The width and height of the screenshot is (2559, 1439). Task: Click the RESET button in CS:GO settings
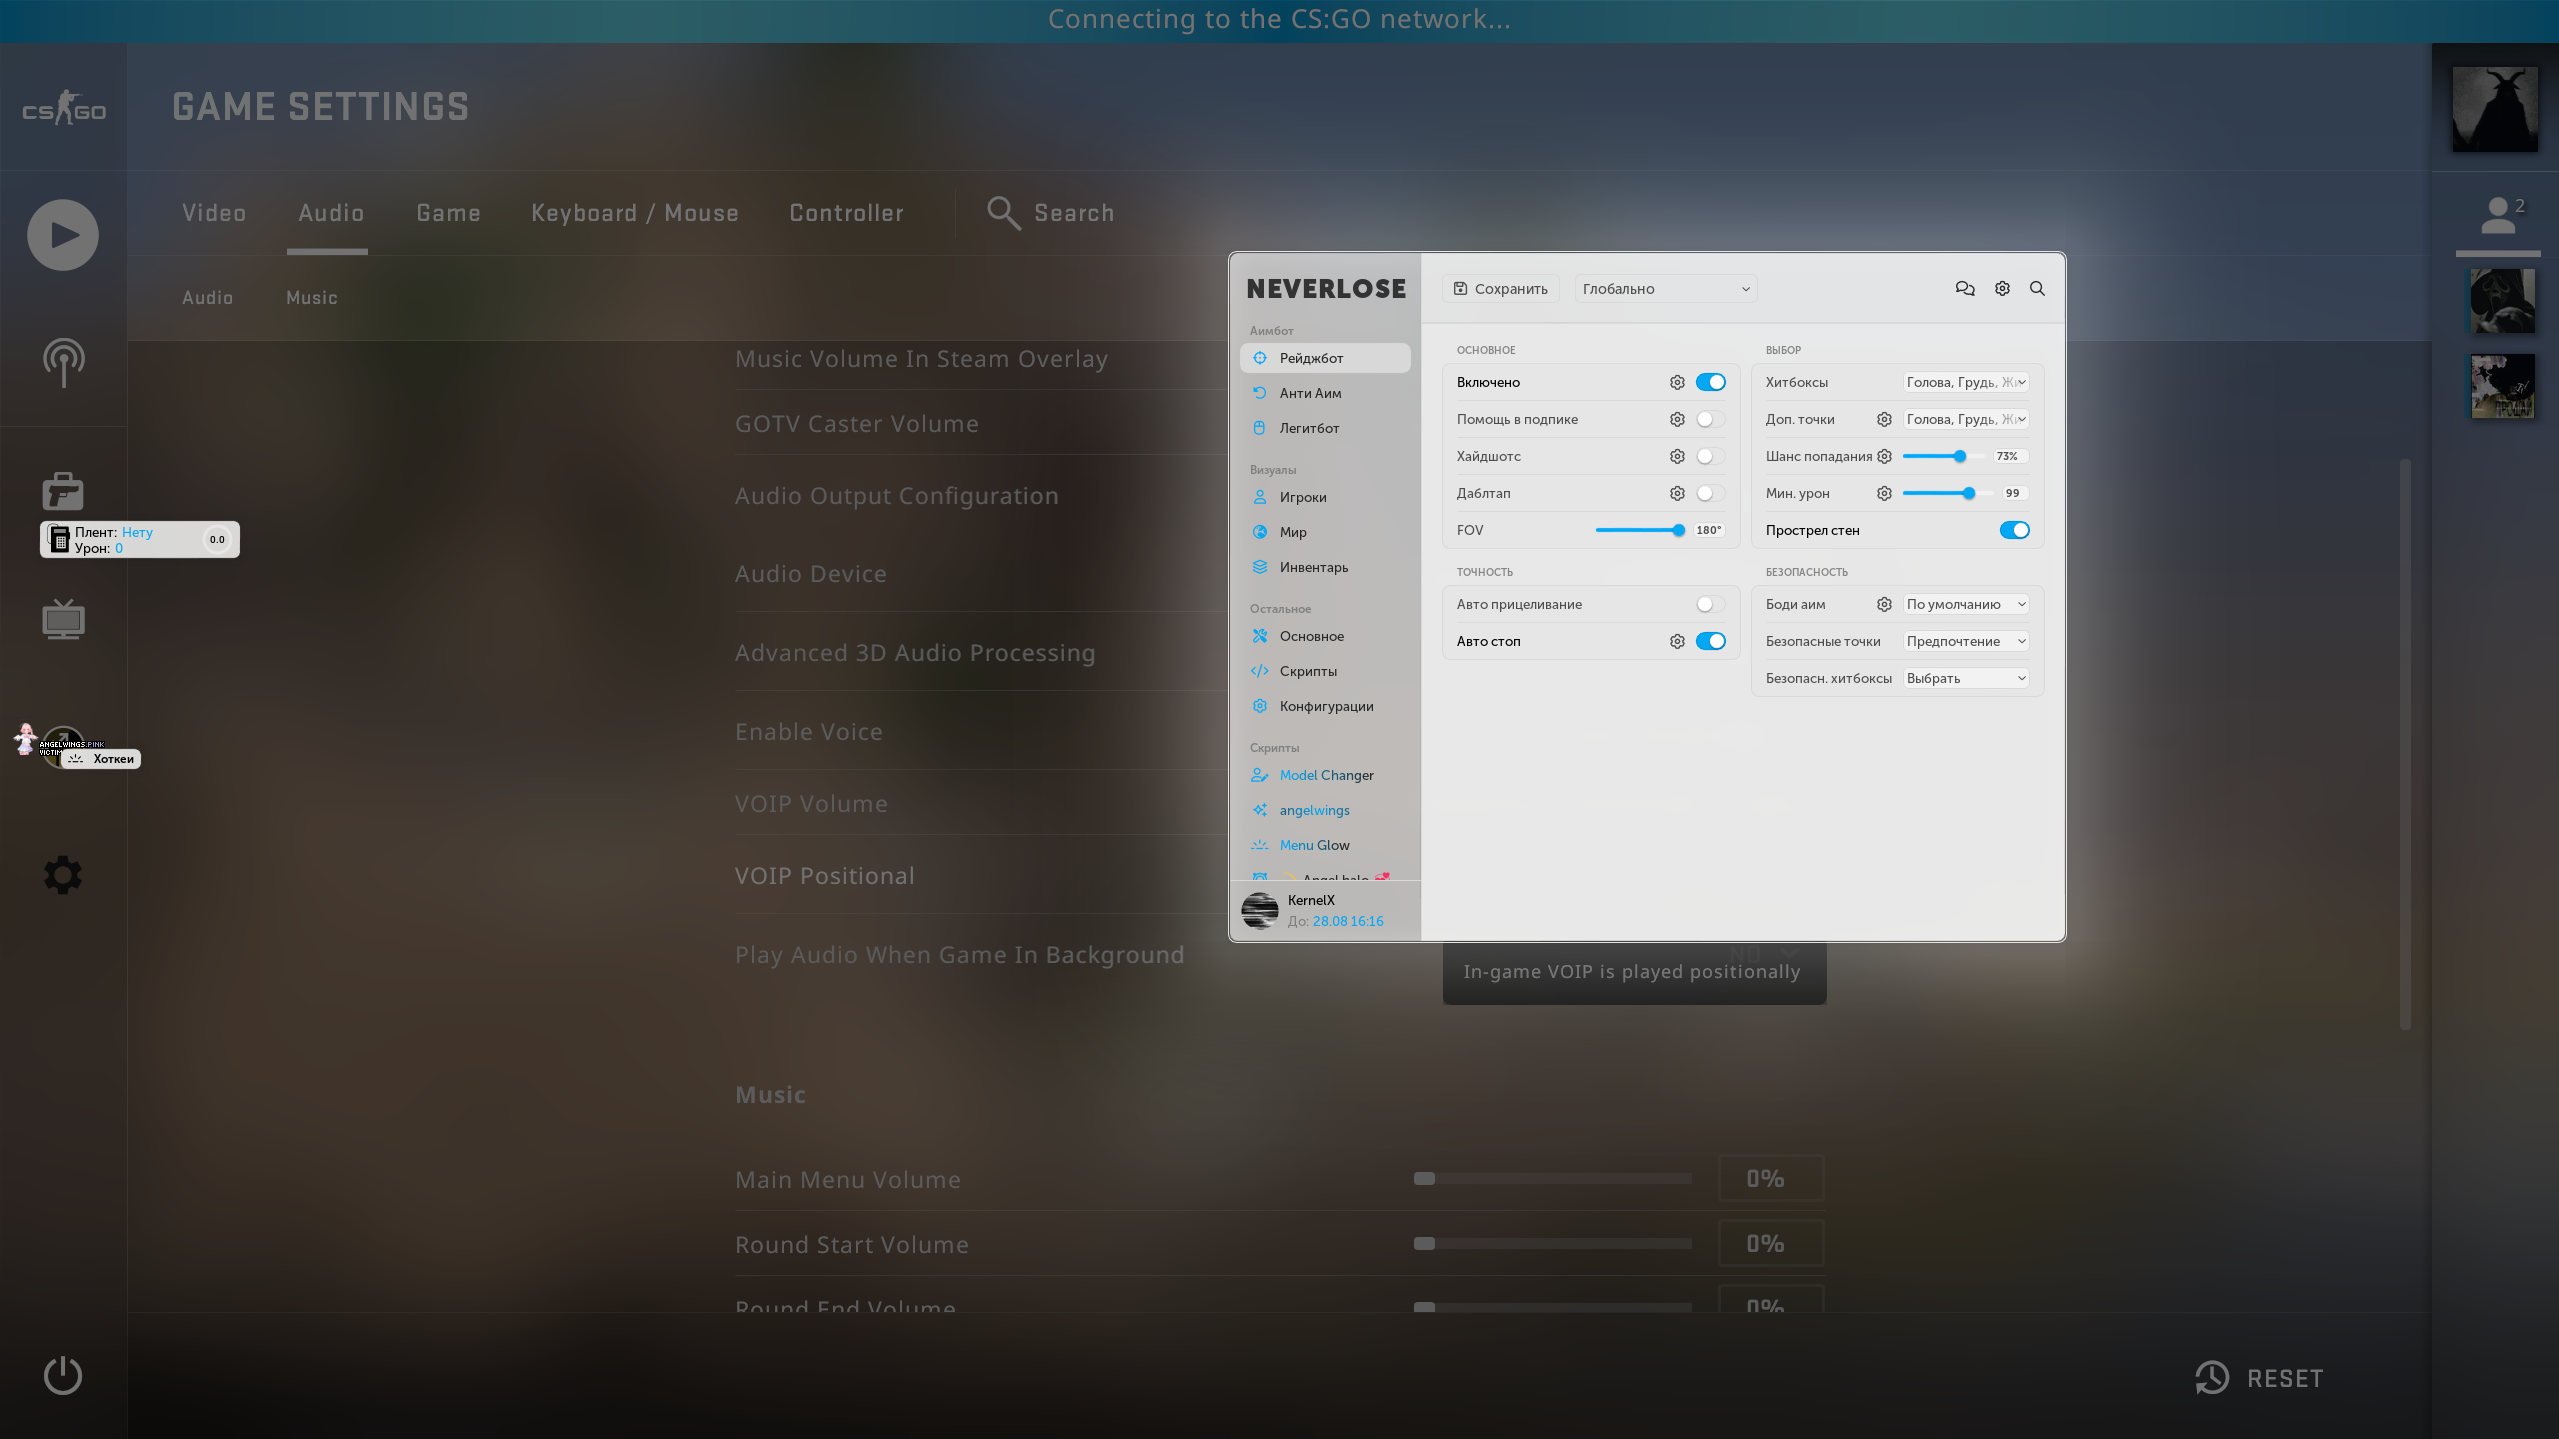coord(2260,1378)
